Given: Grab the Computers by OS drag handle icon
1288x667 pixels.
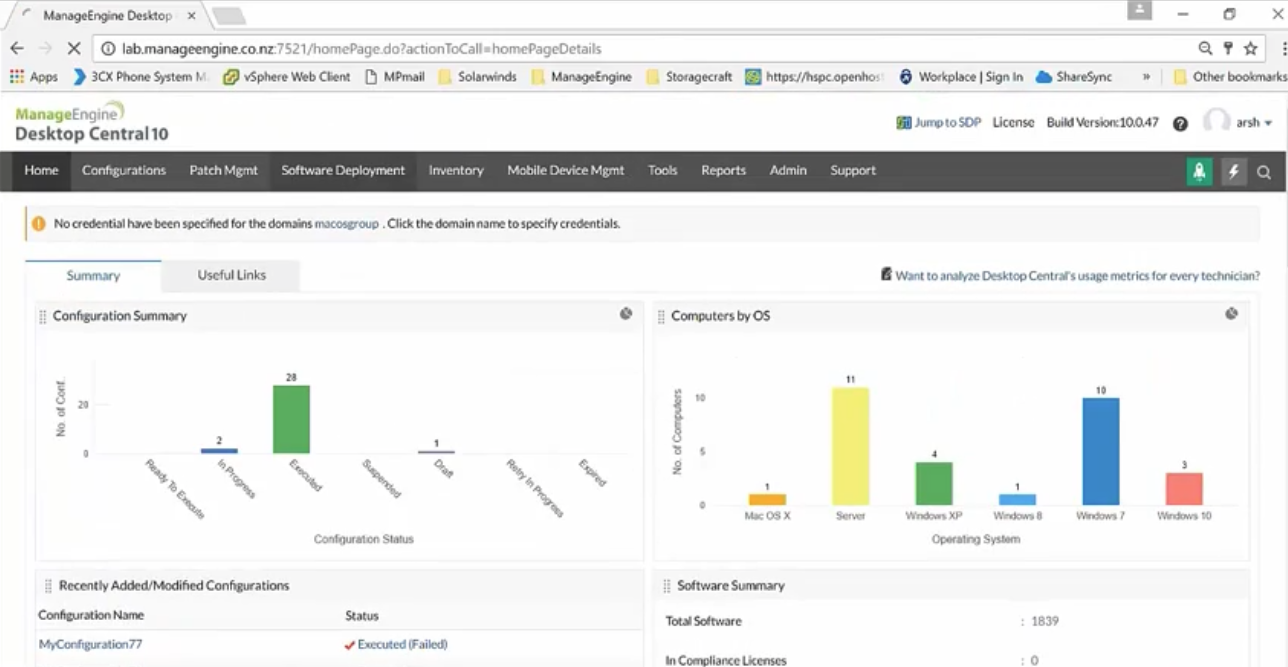Looking at the screenshot, I should point(661,316).
